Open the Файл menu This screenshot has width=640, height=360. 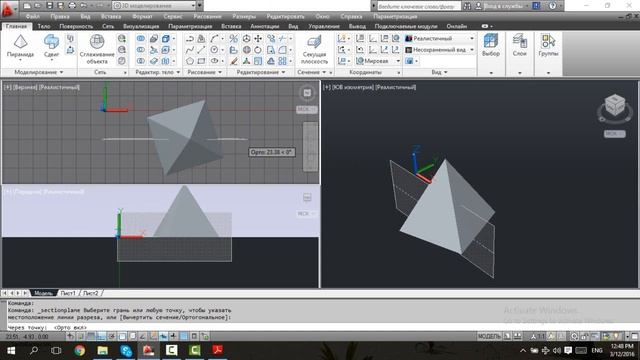pos(33,17)
